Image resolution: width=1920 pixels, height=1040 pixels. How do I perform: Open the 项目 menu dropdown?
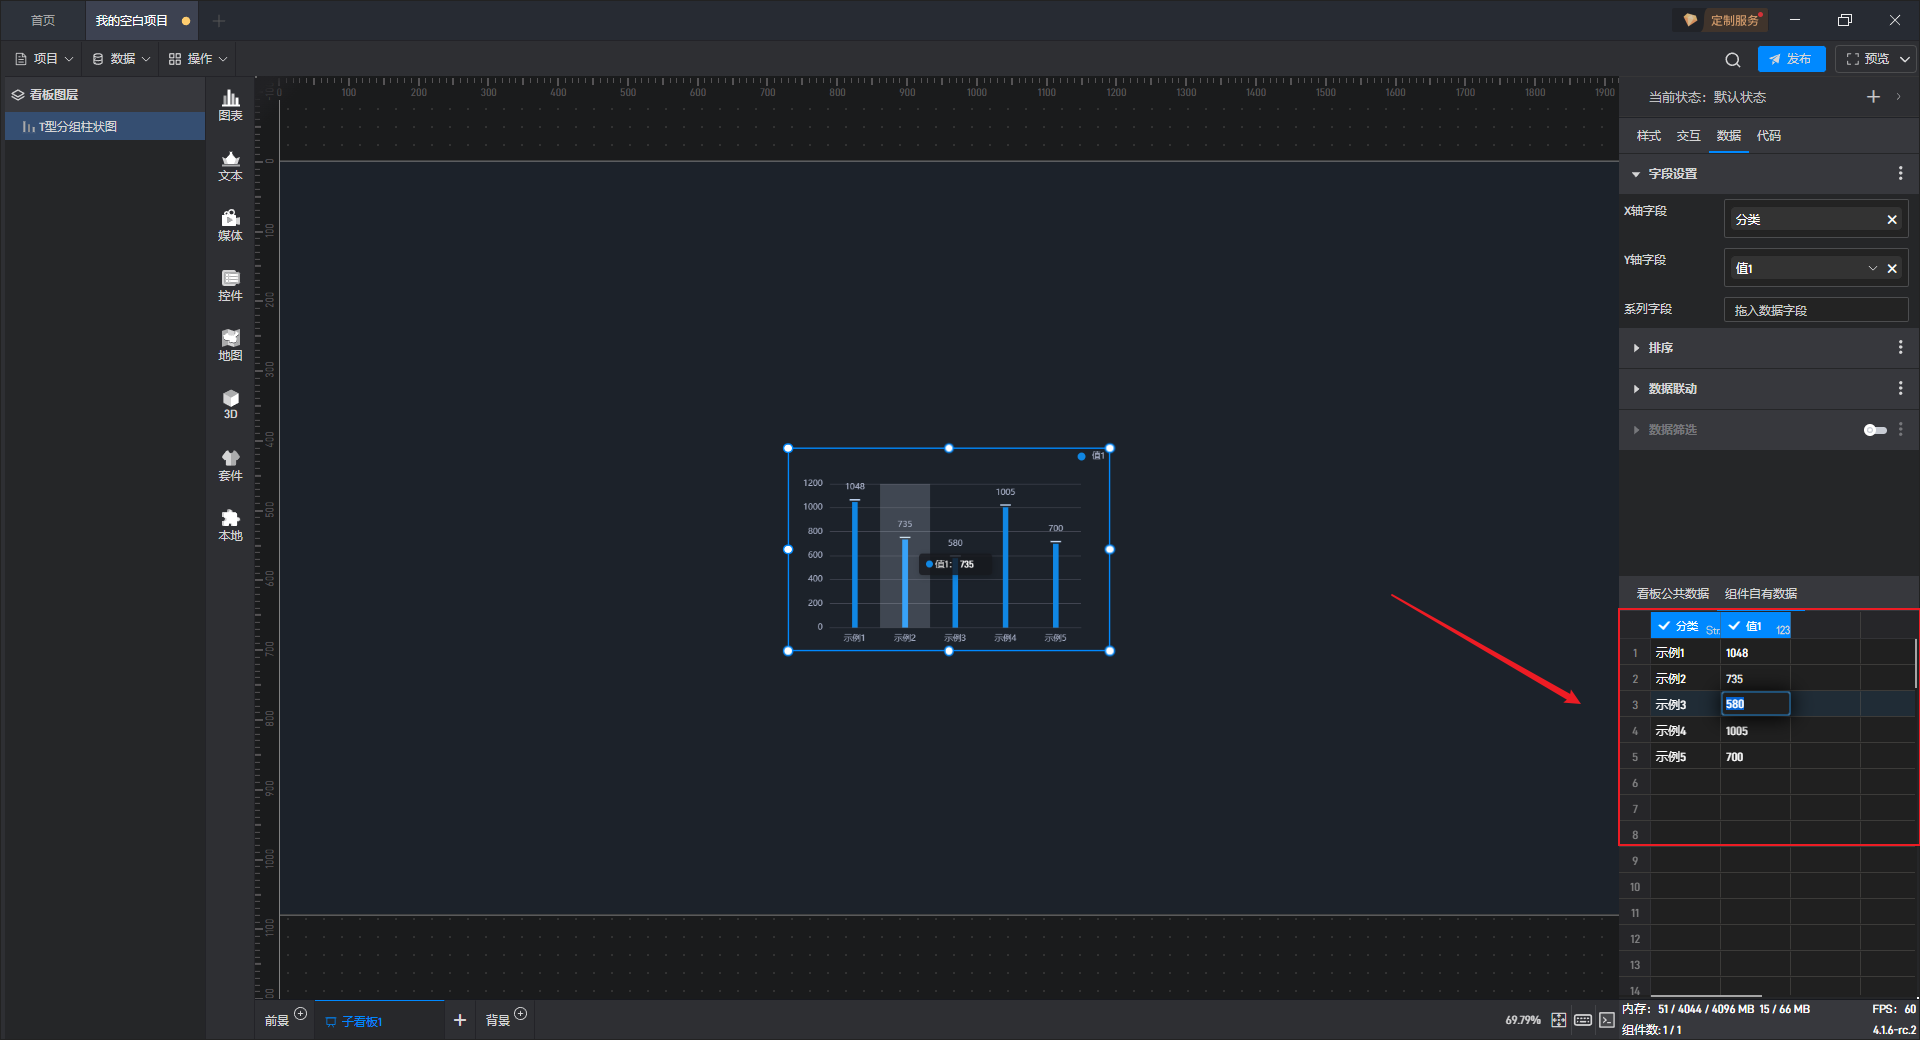click(44, 59)
